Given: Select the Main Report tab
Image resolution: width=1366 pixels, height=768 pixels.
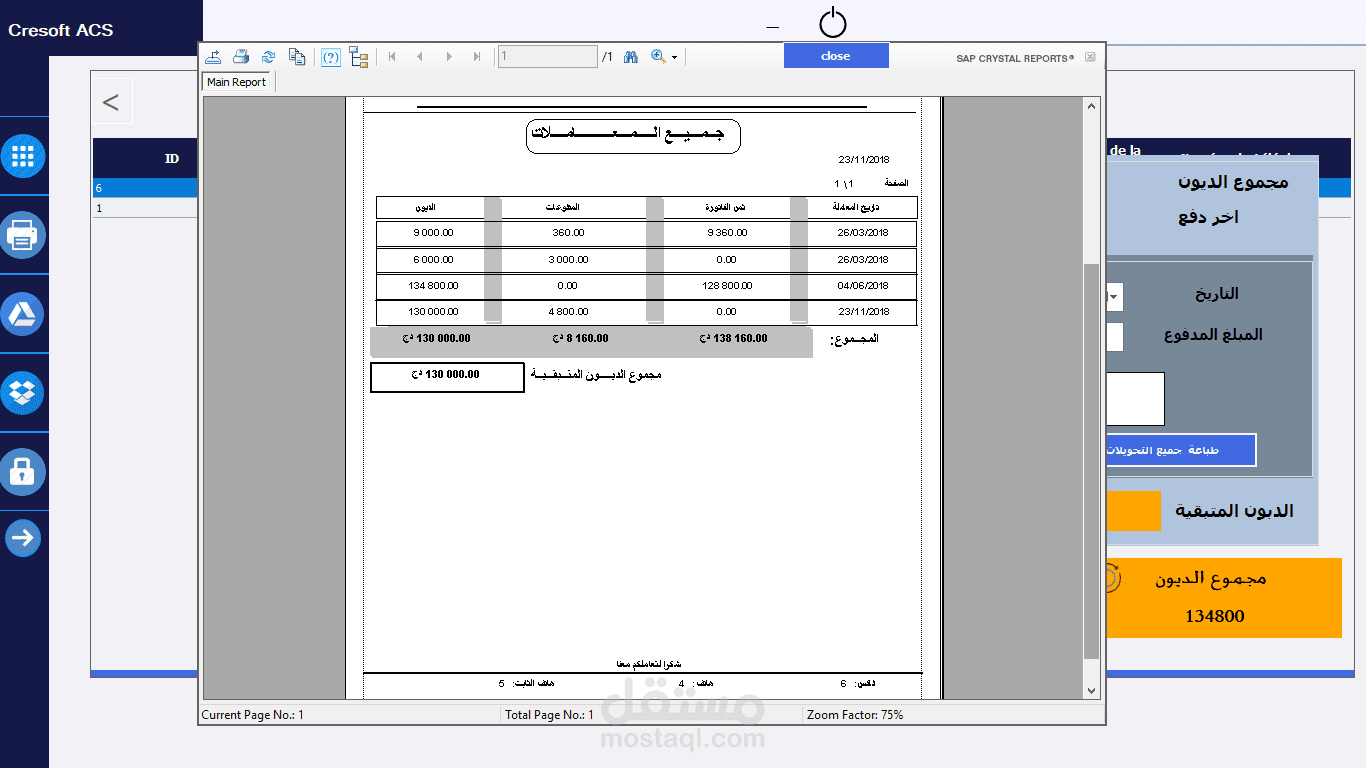Looking at the screenshot, I should [x=237, y=82].
